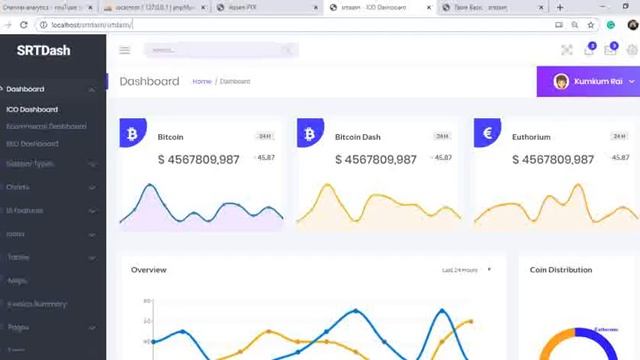View site information icon before URL
The width and height of the screenshot is (640, 360).
click(x=43, y=25)
